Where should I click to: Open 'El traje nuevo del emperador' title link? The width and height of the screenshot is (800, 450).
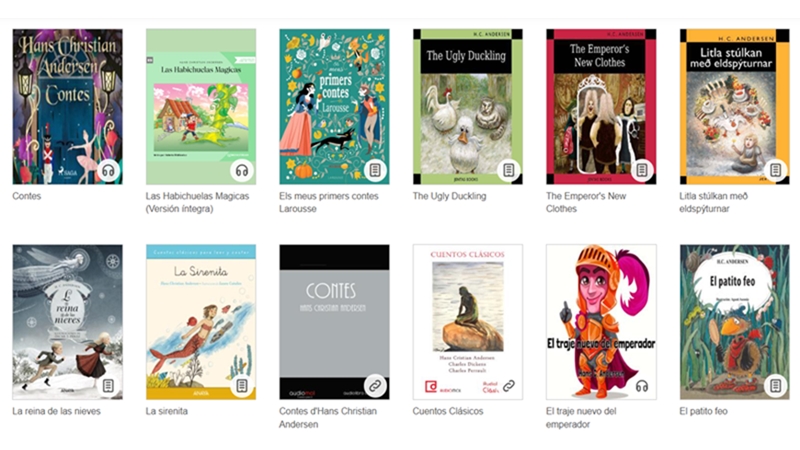pos(581,418)
